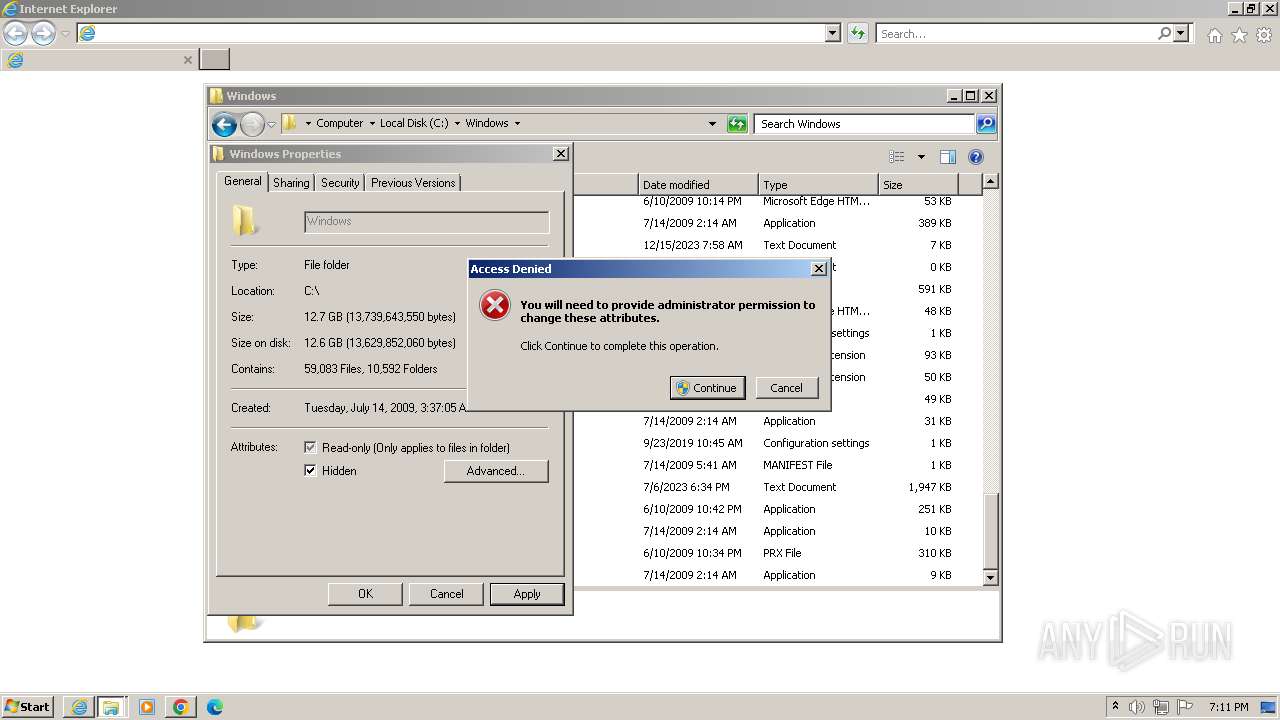Screen dimensions: 1280x720
Task: Click the Search Windows input field
Action: click(x=864, y=124)
